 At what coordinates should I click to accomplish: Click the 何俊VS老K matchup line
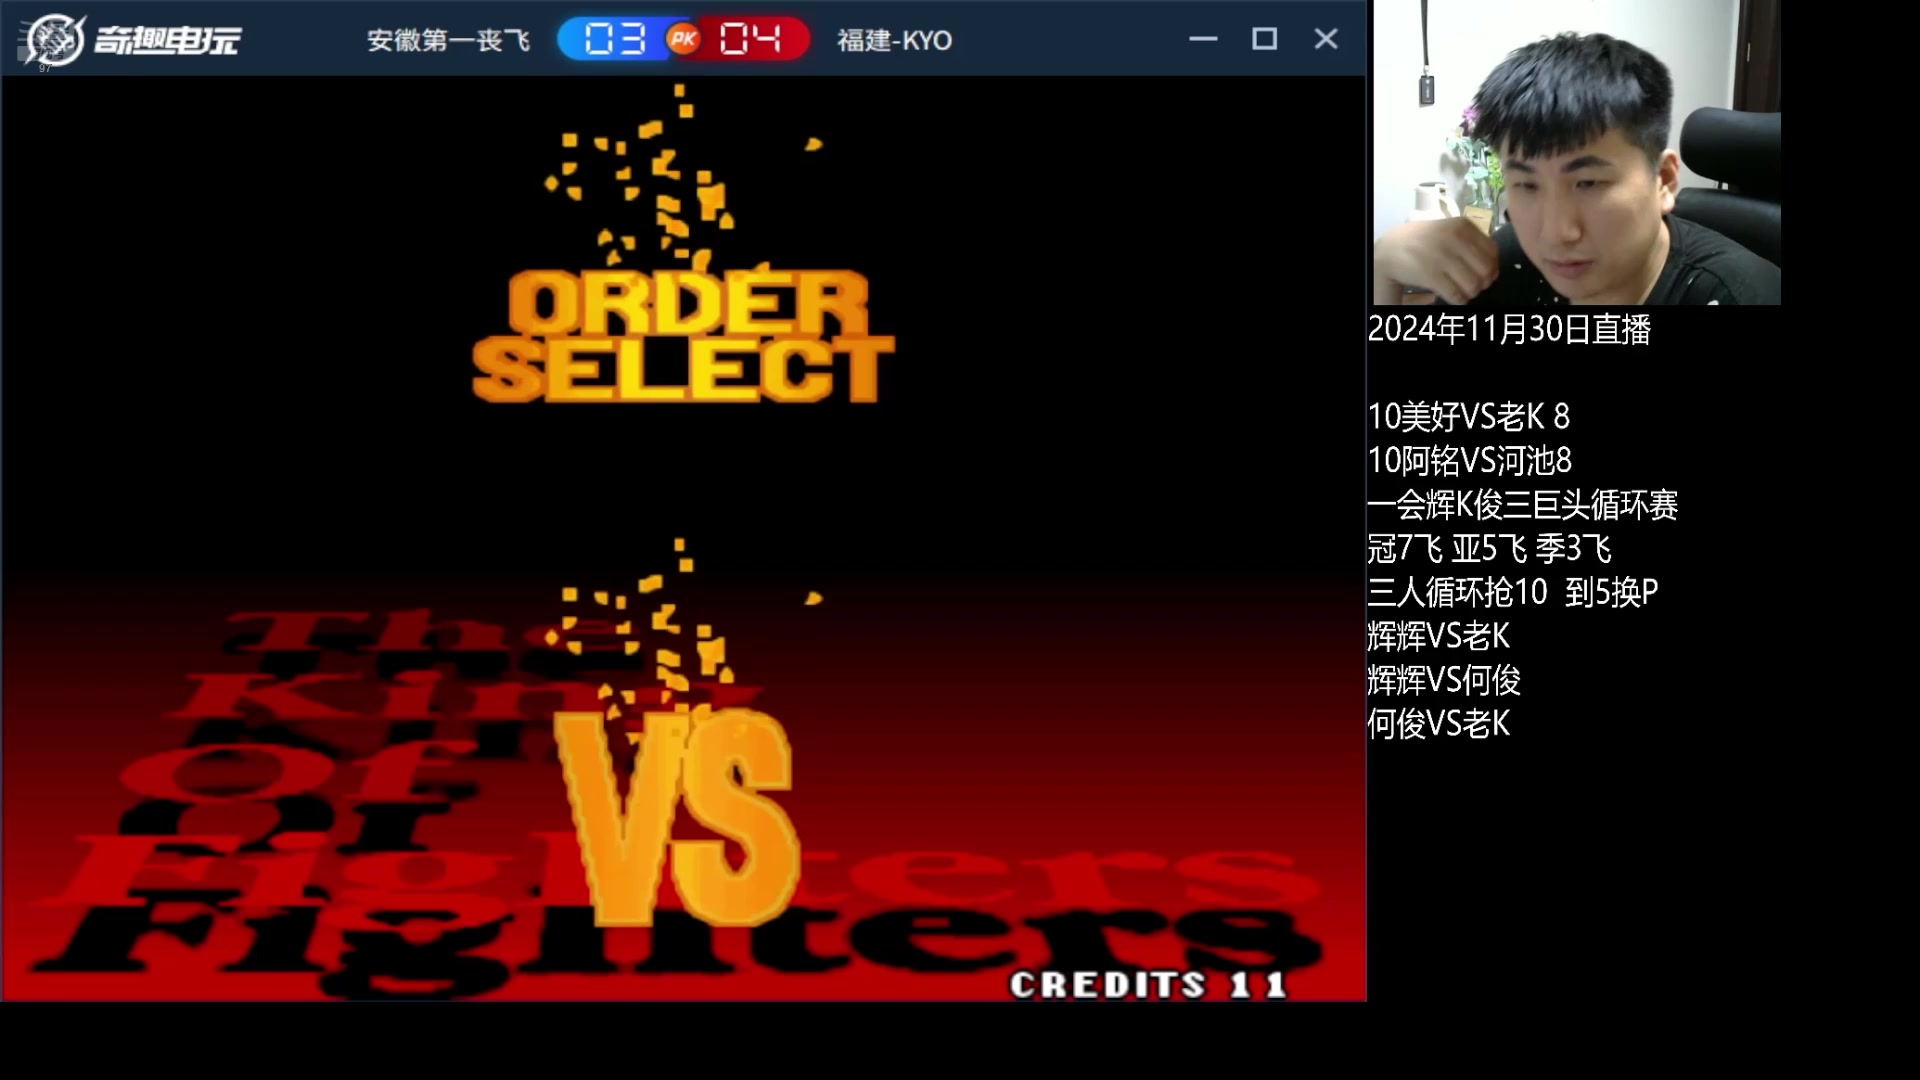coord(1438,724)
